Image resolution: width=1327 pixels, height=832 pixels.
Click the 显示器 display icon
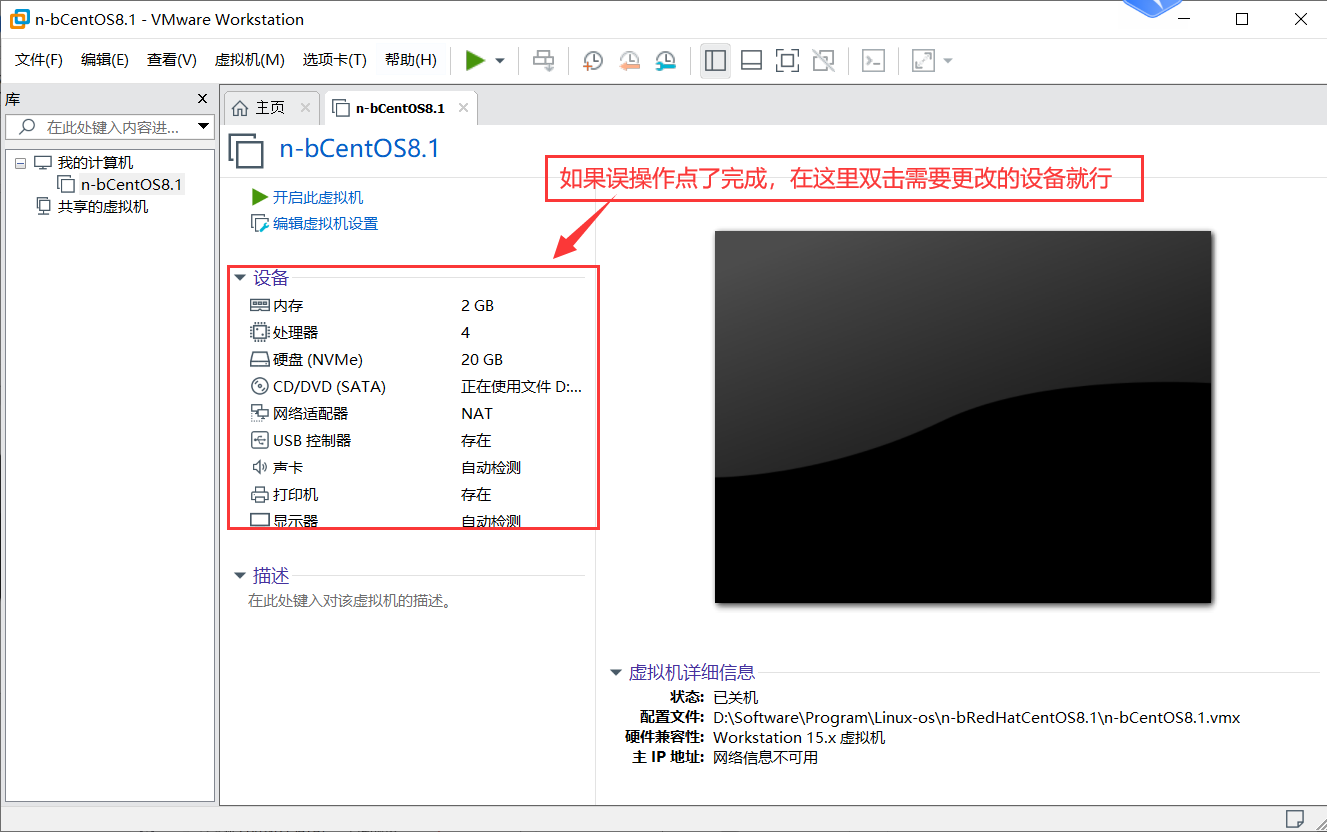pyautogui.click(x=259, y=520)
